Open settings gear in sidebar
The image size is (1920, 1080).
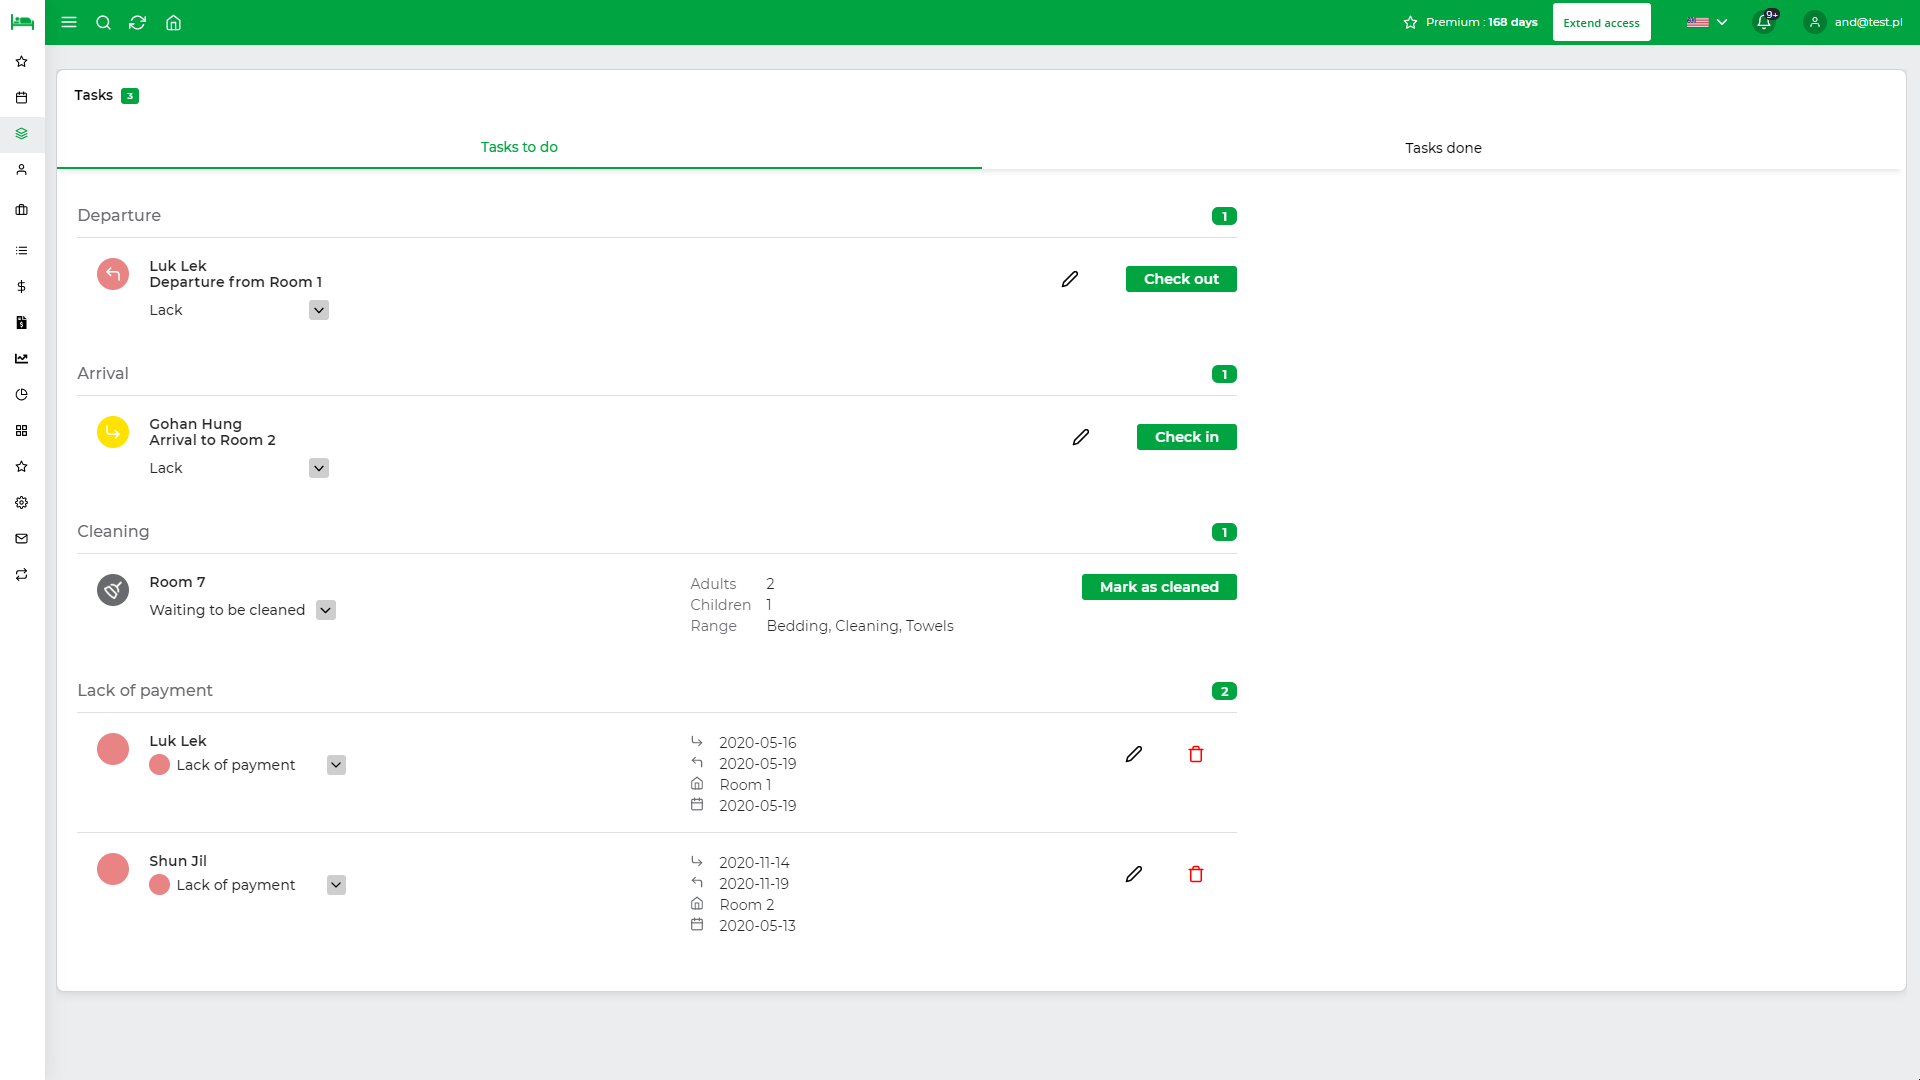pyautogui.click(x=22, y=503)
